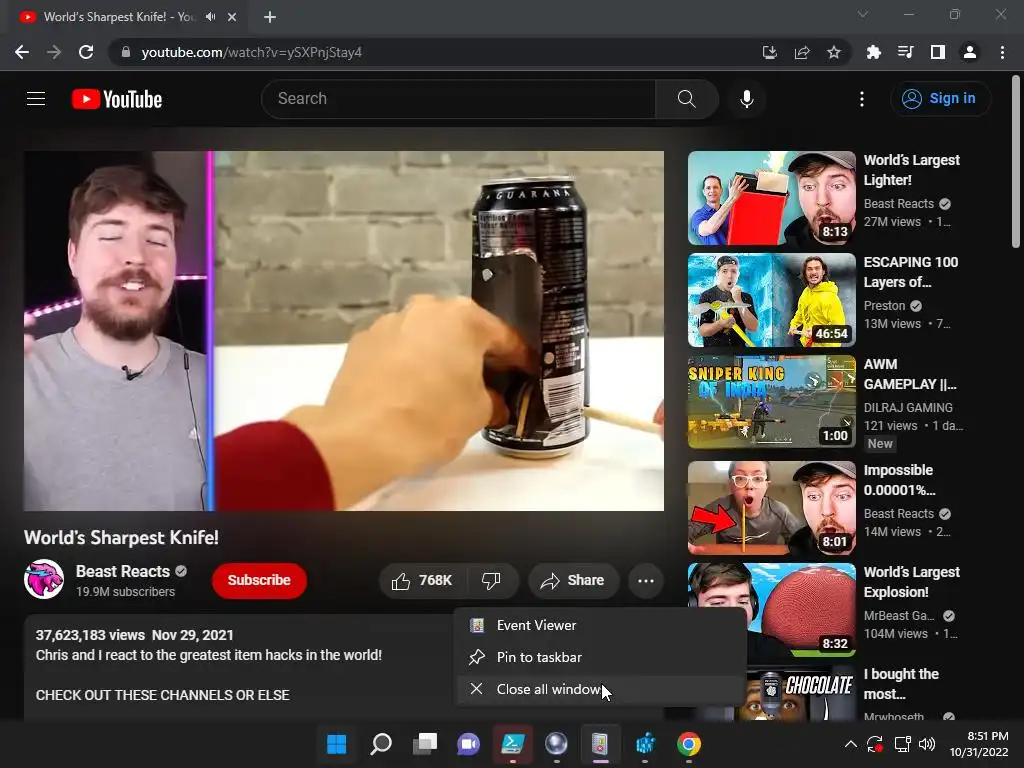
Task: Open the Beast Reacts channel name link
Action: pyautogui.click(x=123, y=571)
